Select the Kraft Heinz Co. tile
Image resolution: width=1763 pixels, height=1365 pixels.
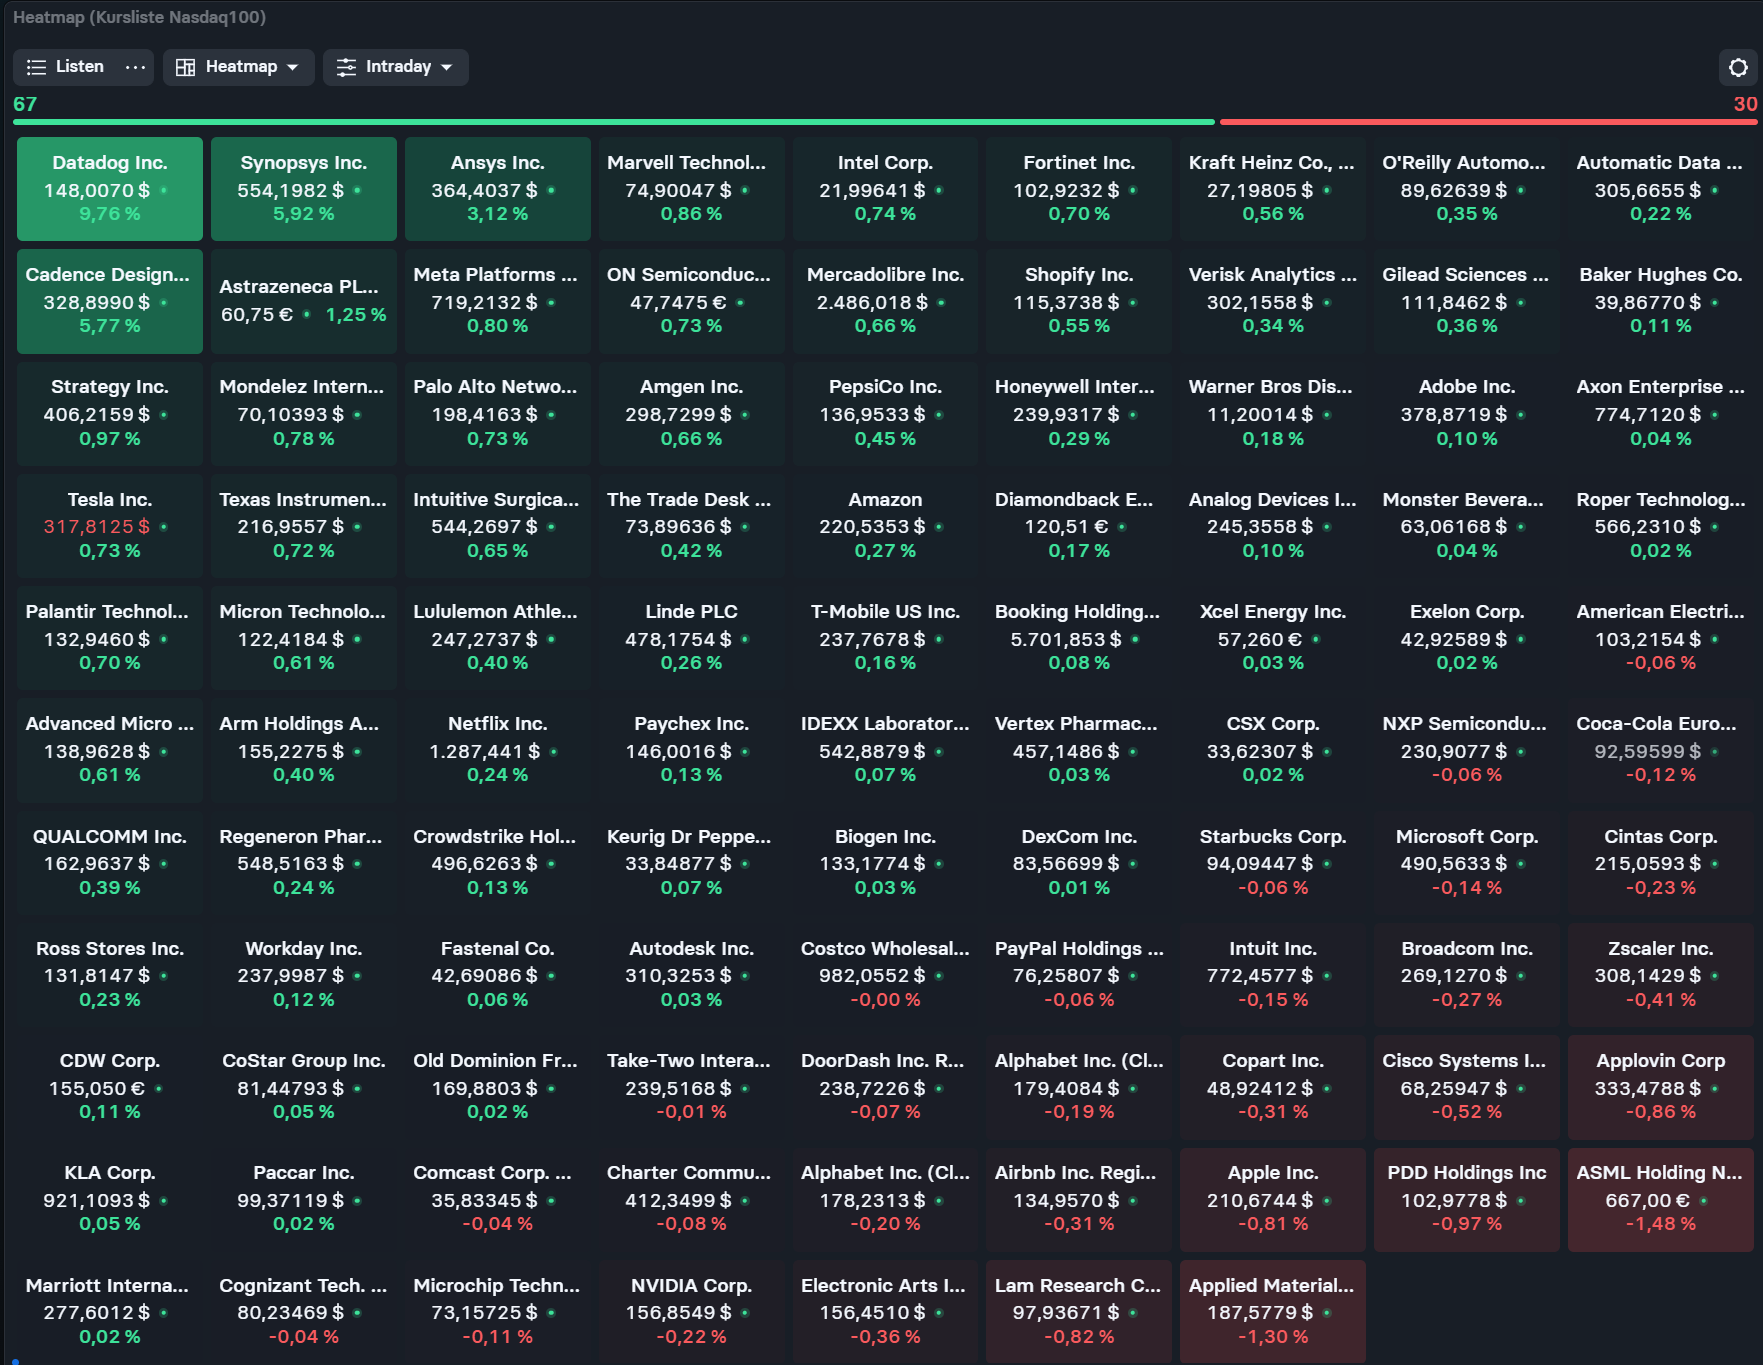(x=1273, y=189)
